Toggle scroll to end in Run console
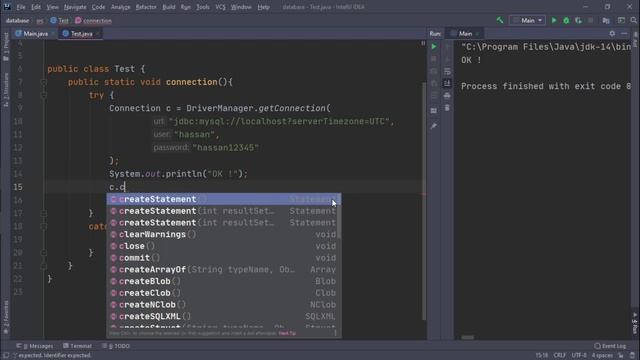The width and height of the screenshot is (640, 360). click(x=447, y=83)
